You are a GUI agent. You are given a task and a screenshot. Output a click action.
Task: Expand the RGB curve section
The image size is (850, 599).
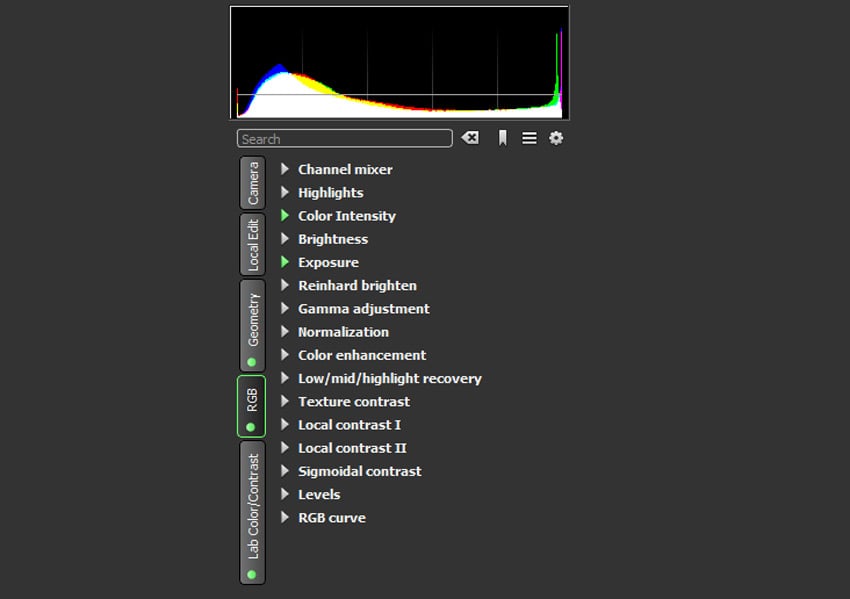click(x=285, y=518)
